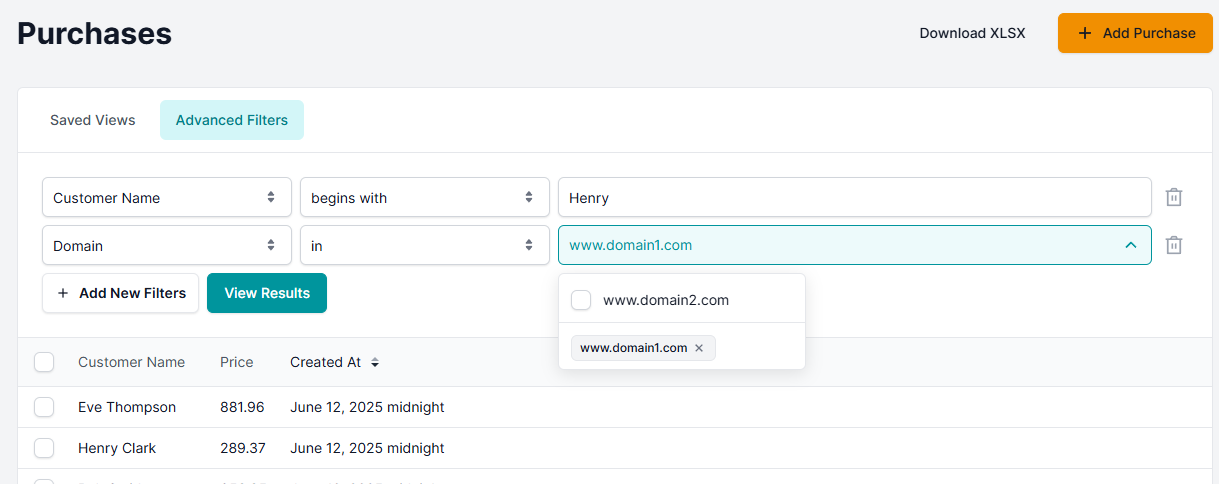Click the Purchases page heading
The image size is (1219, 484).
(95, 33)
